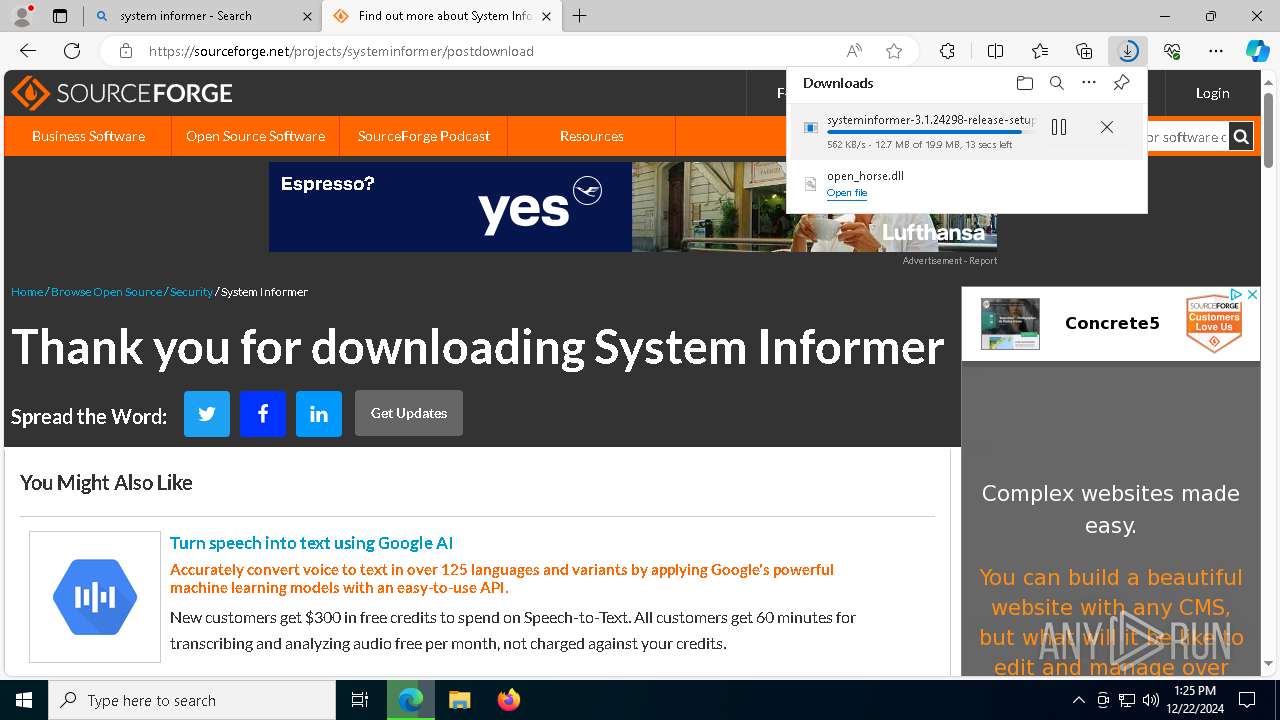Launch Copilot sidebar icon

point(1257,51)
